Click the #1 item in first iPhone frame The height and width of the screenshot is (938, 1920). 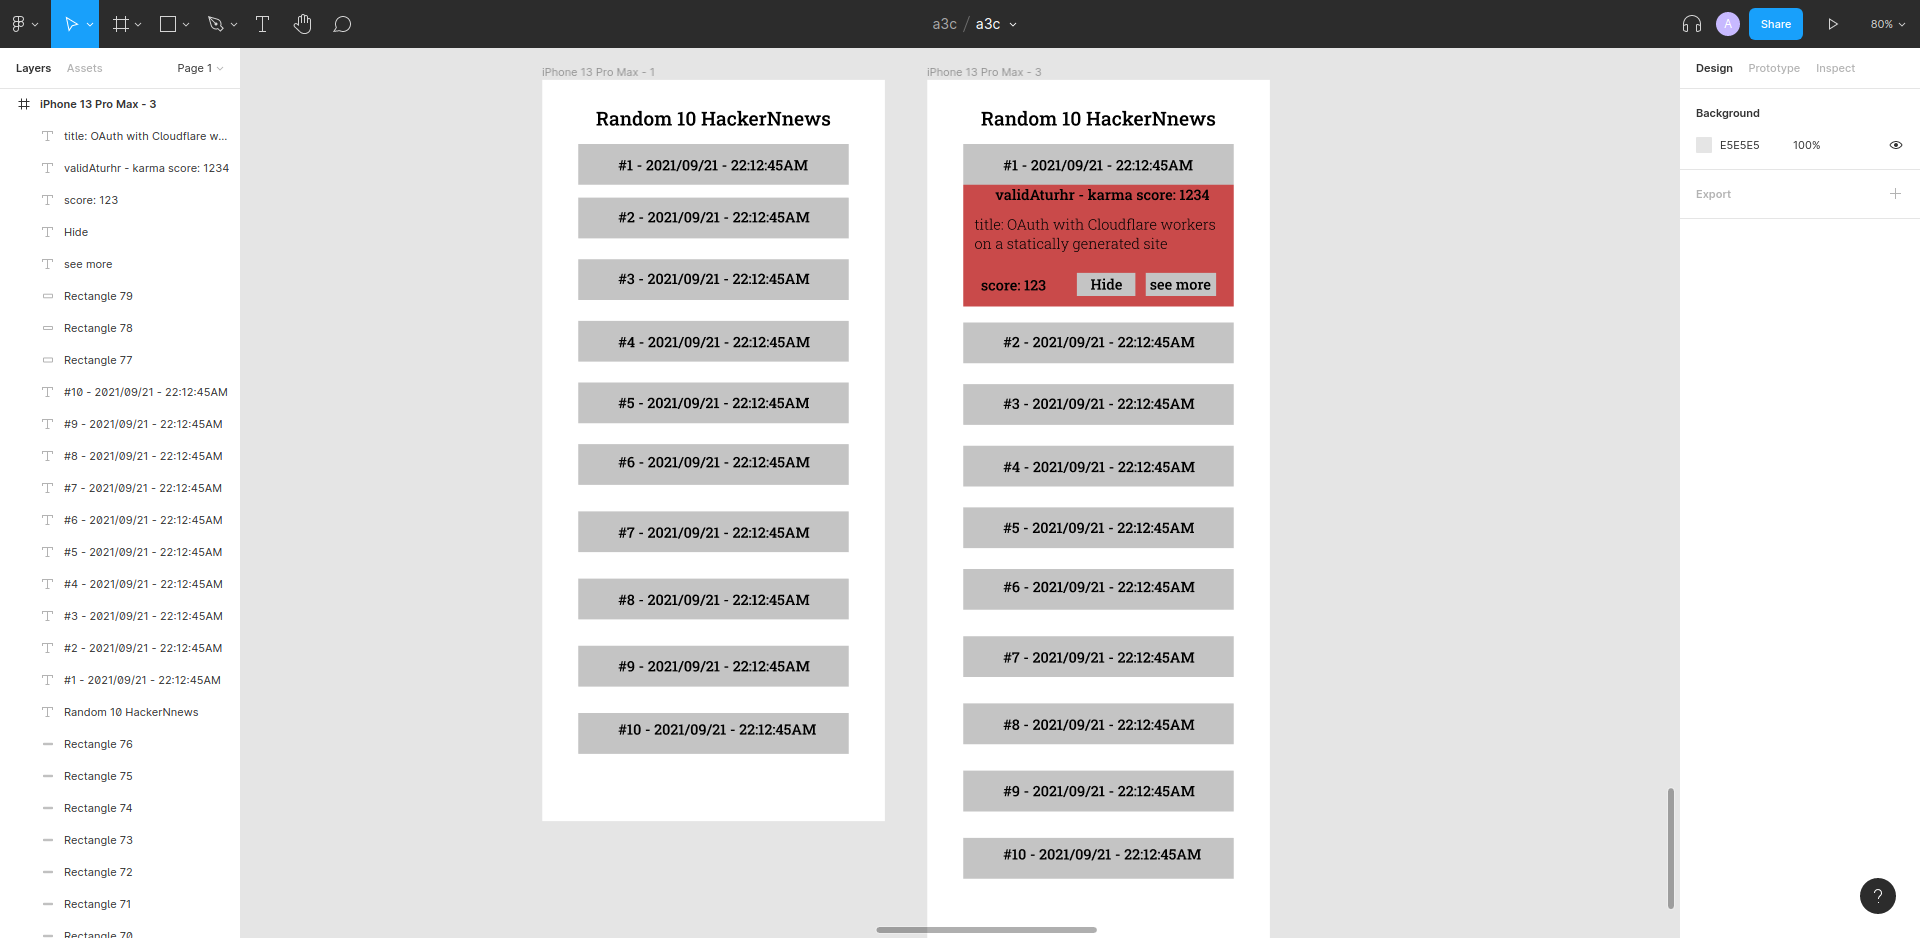713,165
